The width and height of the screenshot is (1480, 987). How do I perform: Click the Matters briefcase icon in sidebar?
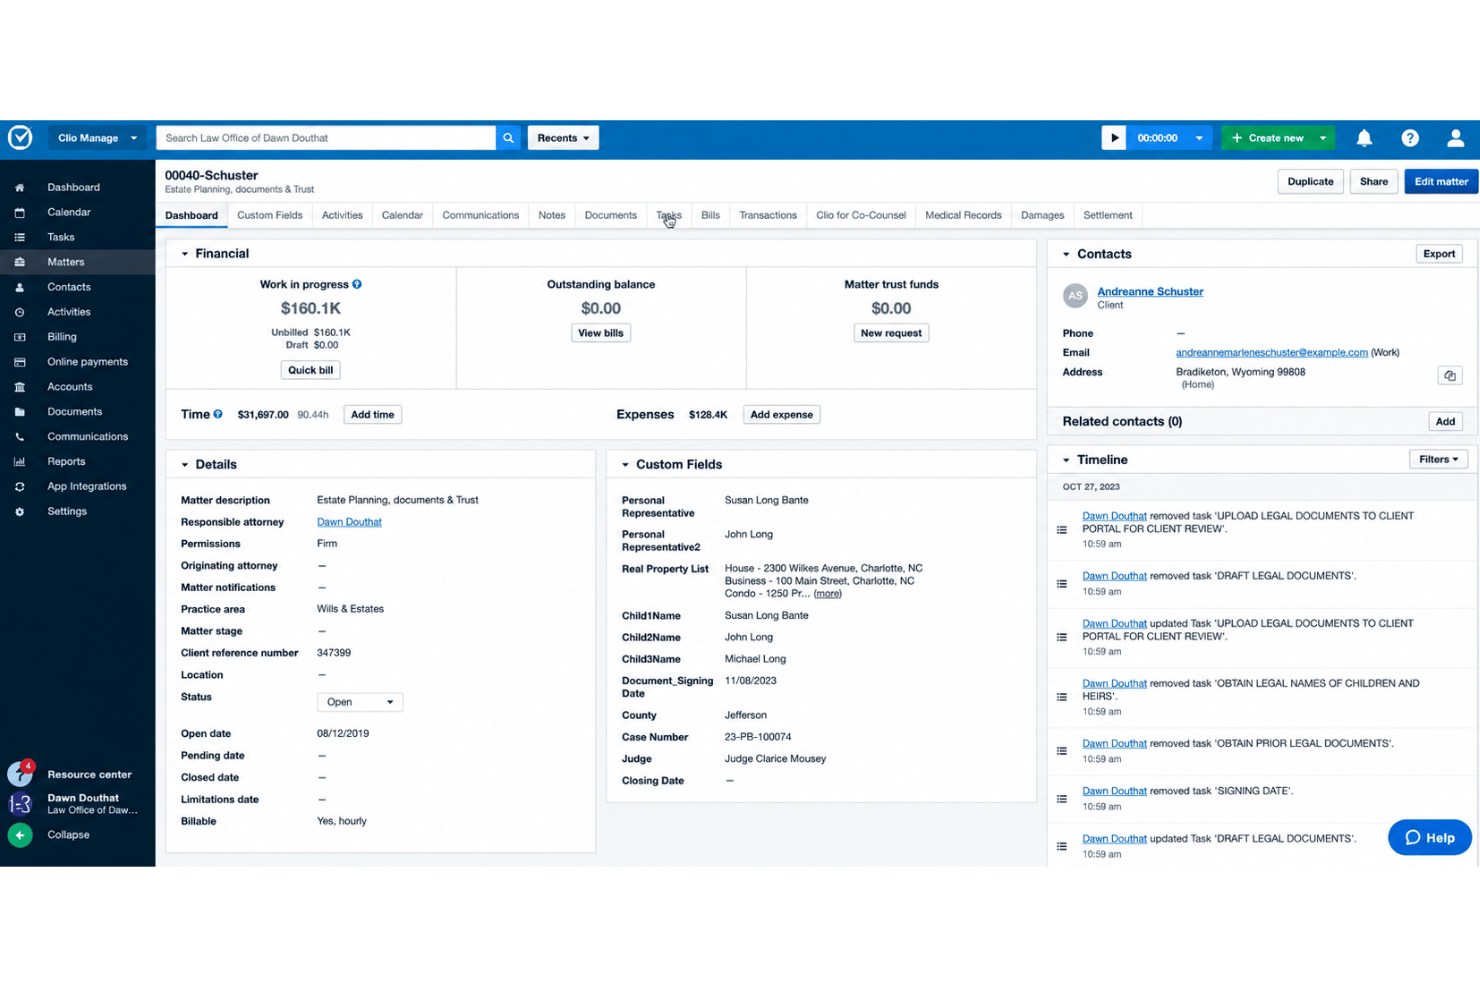click(x=19, y=262)
